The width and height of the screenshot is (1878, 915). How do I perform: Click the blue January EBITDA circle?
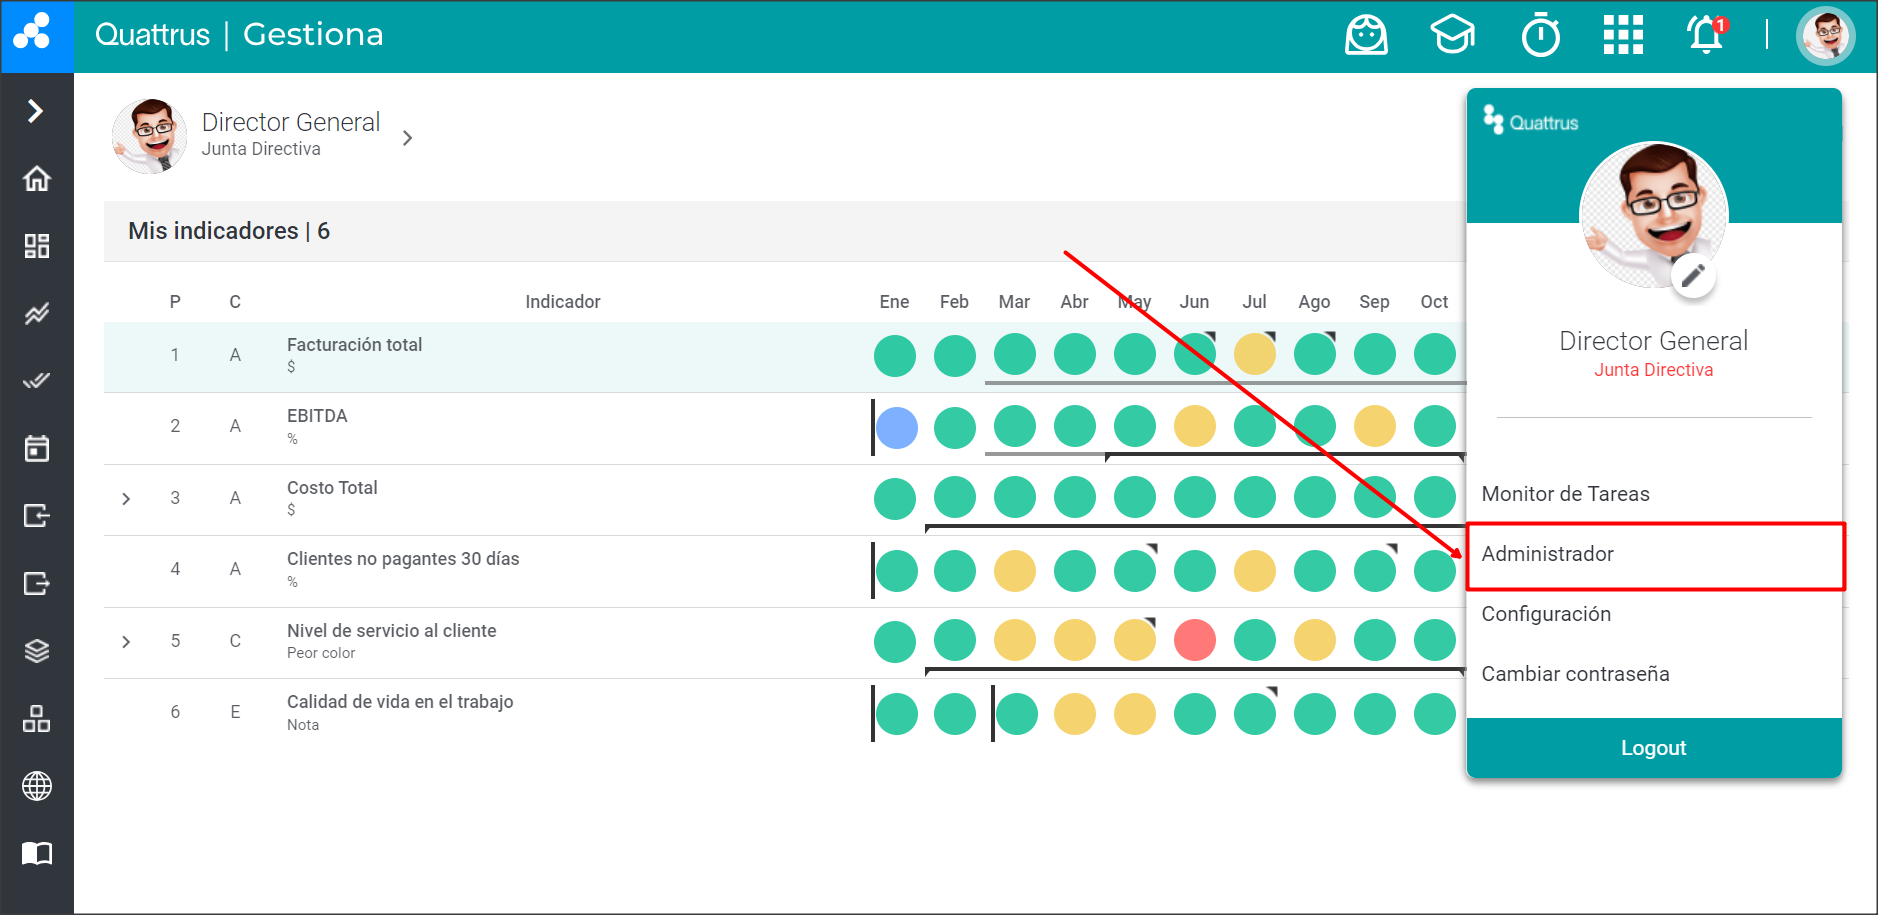[x=896, y=427]
